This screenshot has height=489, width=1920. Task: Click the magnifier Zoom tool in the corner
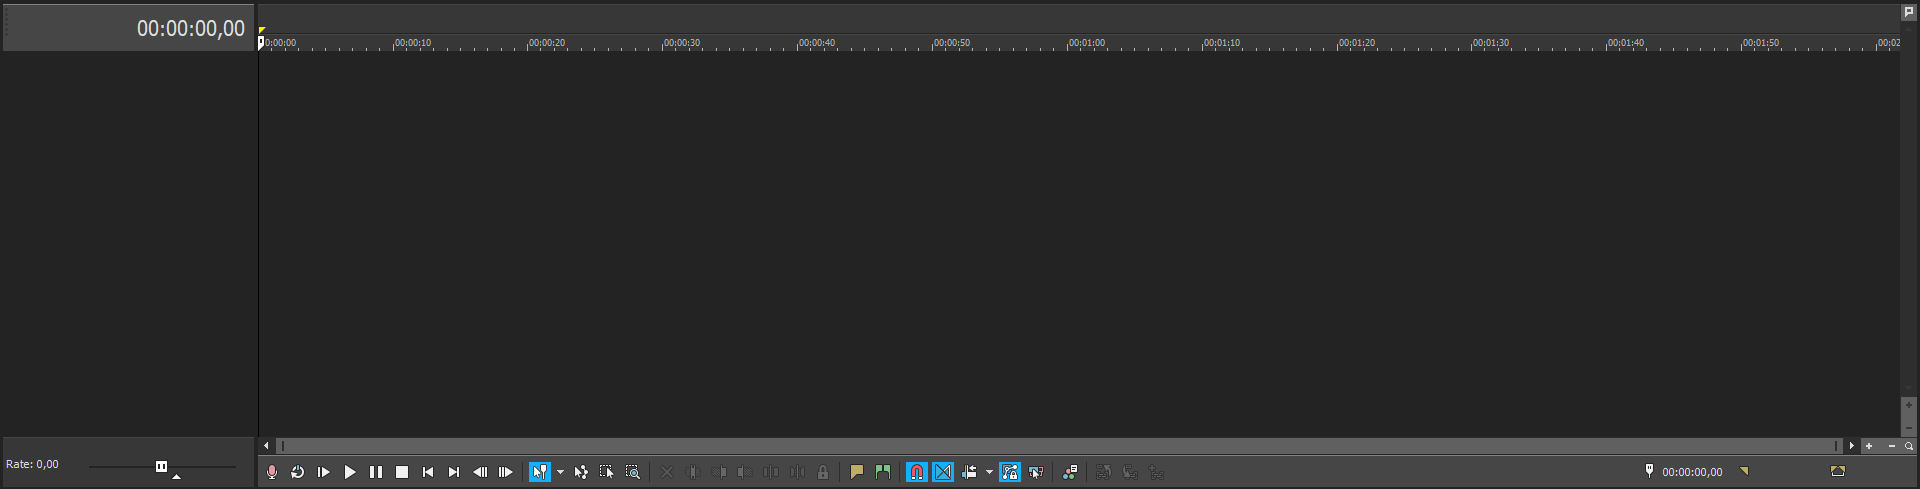(1909, 446)
